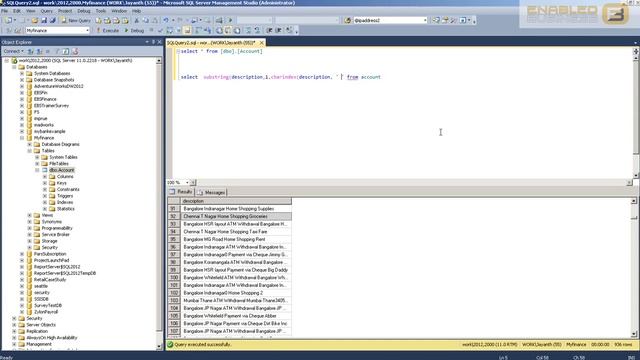Click the Parse query checkmark icon
Viewport: 640px width, 360px height.
[160, 30]
